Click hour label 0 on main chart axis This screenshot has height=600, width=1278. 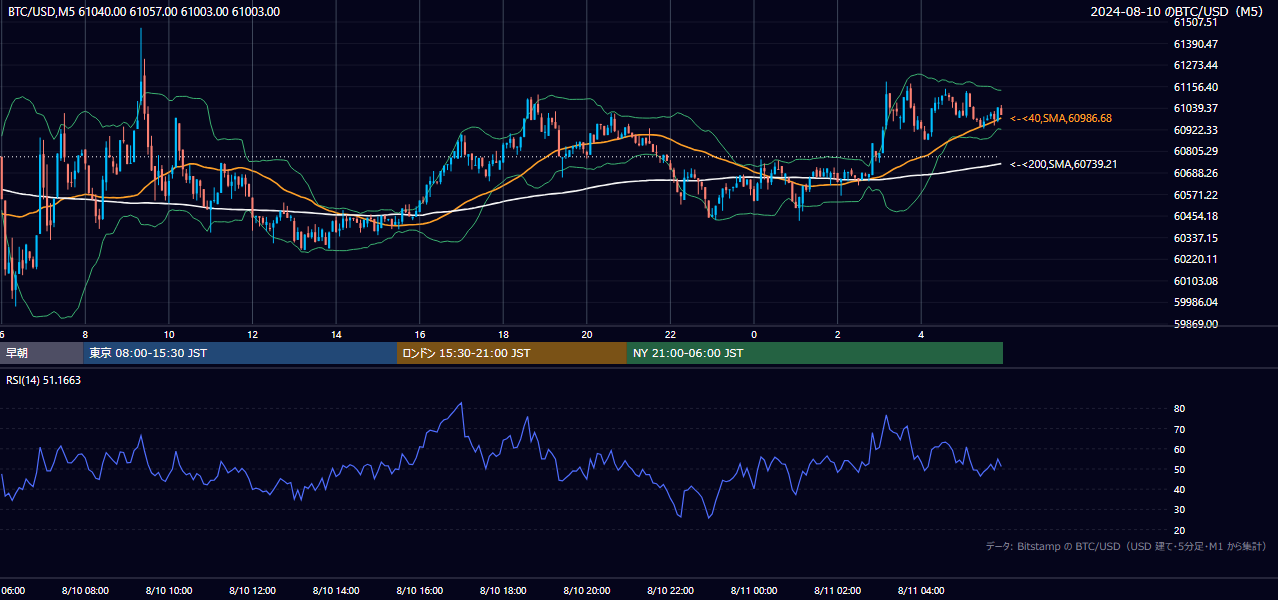pos(754,335)
